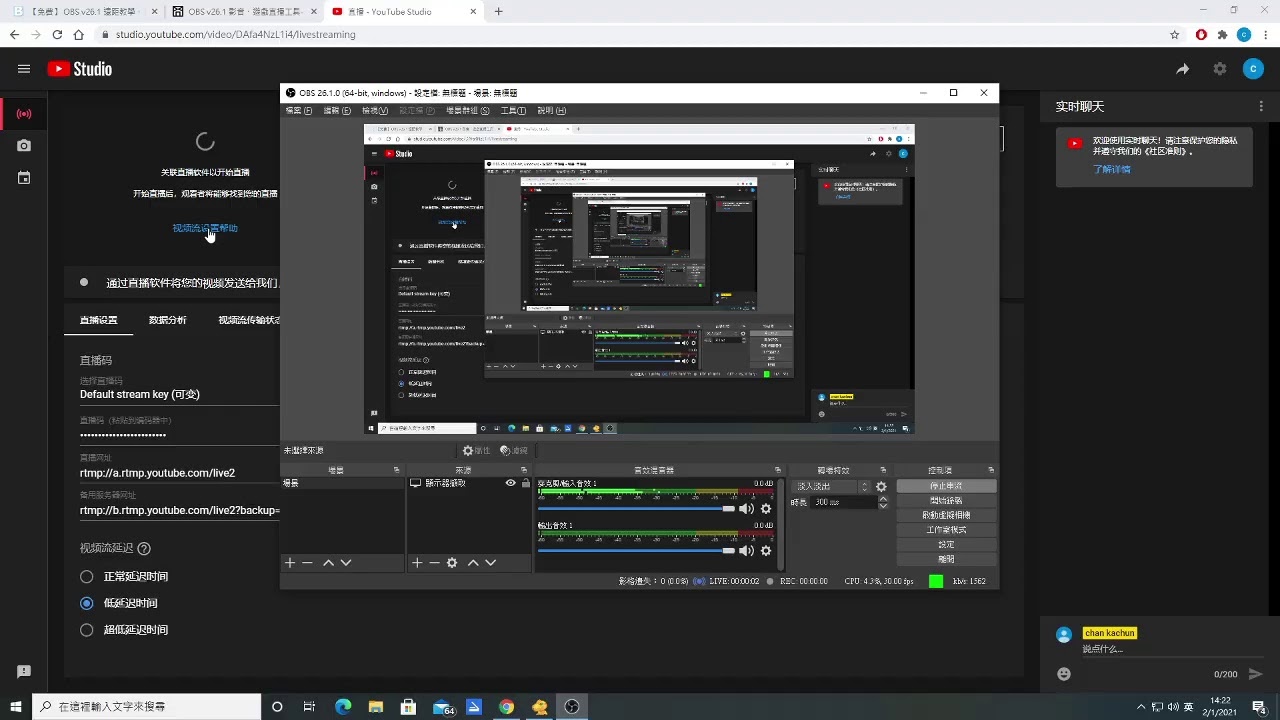Open the Manage calendar icon in sidebar
The height and width of the screenshot is (720, 1280).
click(x=24, y=178)
